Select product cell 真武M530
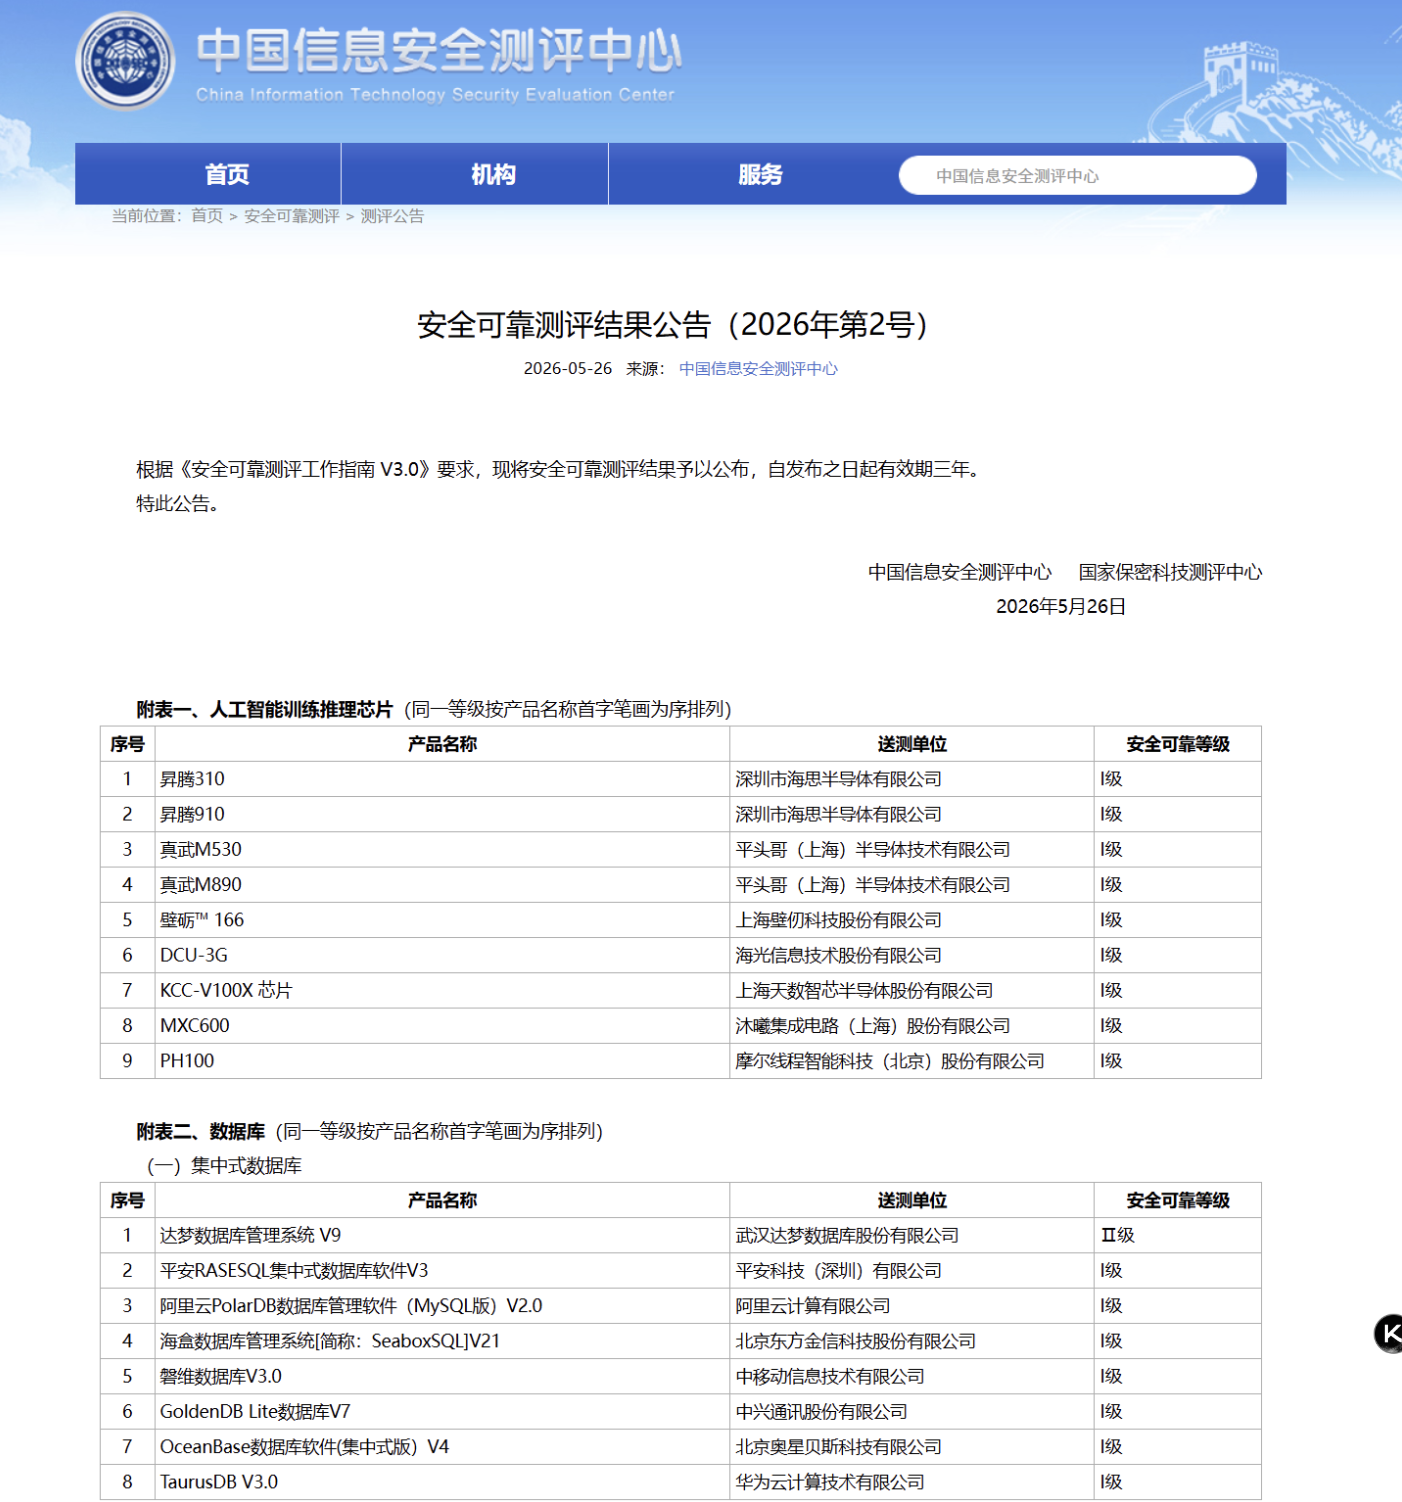Screen dimensions: 1402x1502 point(442,850)
